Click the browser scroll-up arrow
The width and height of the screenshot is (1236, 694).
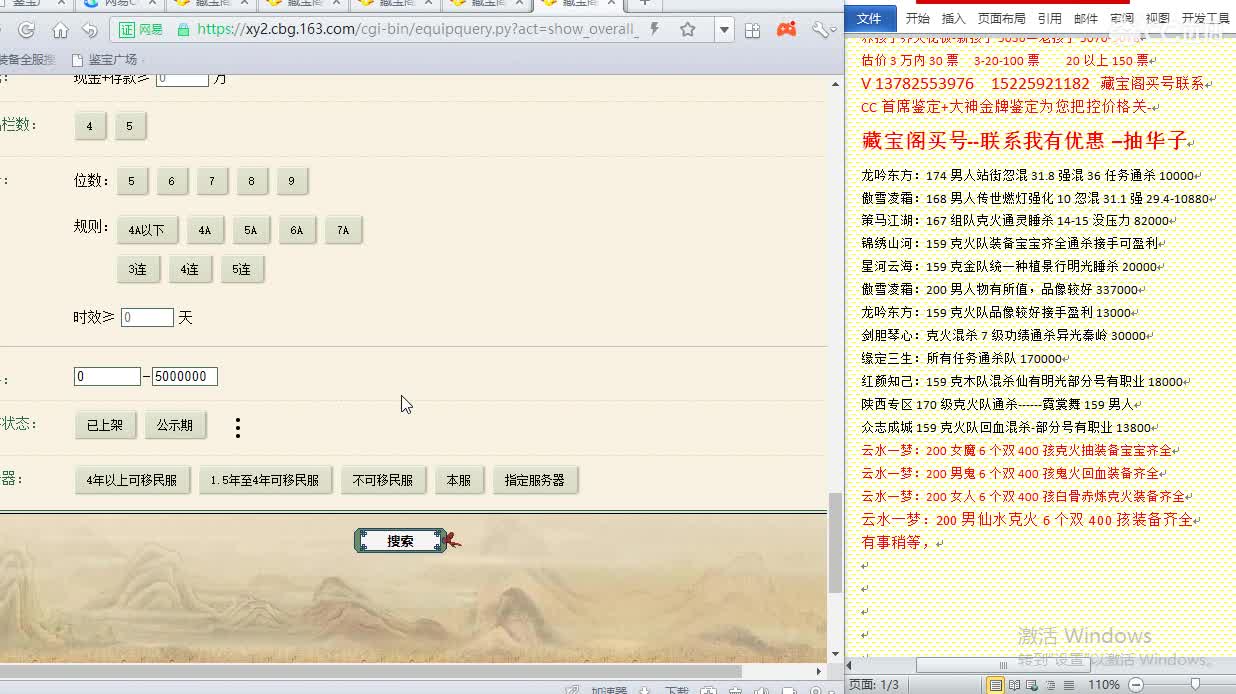(x=835, y=85)
